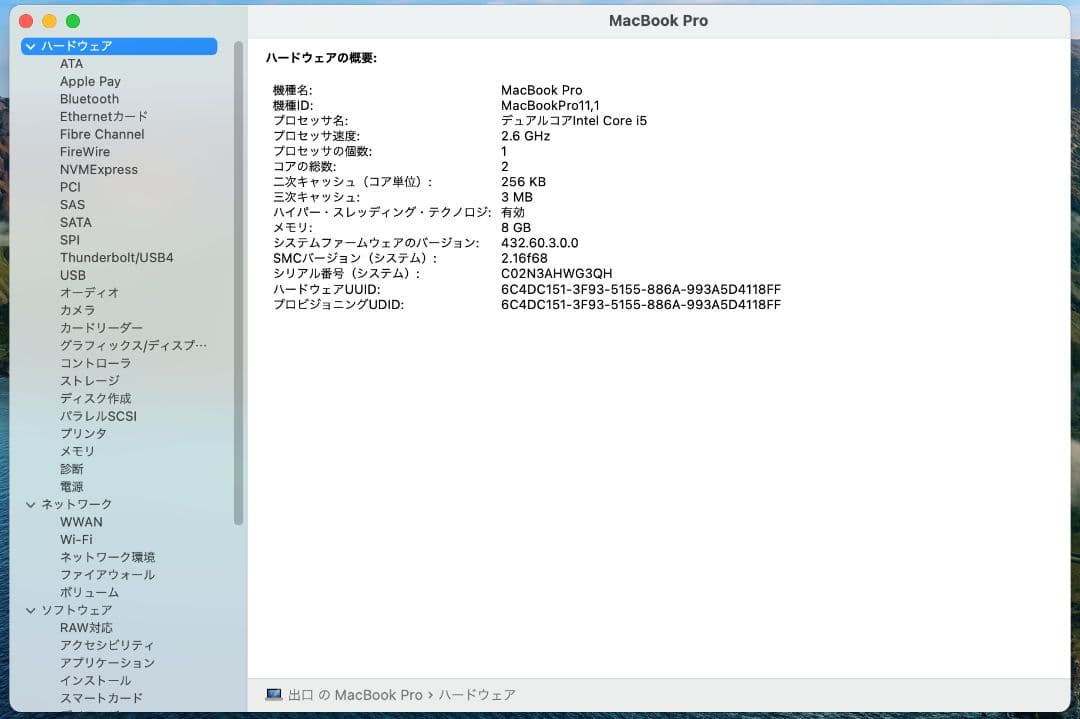The image size is (1080, 719).
Task: Open スマートカード sidebar item
Action: (101, 698)
